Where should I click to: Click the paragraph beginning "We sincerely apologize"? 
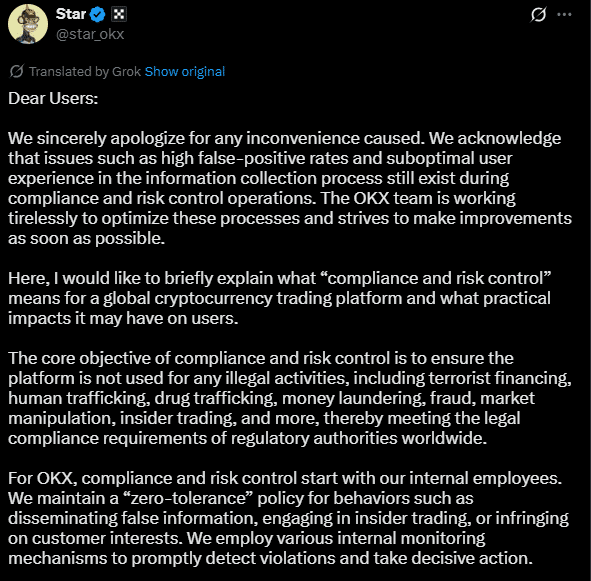290,188
